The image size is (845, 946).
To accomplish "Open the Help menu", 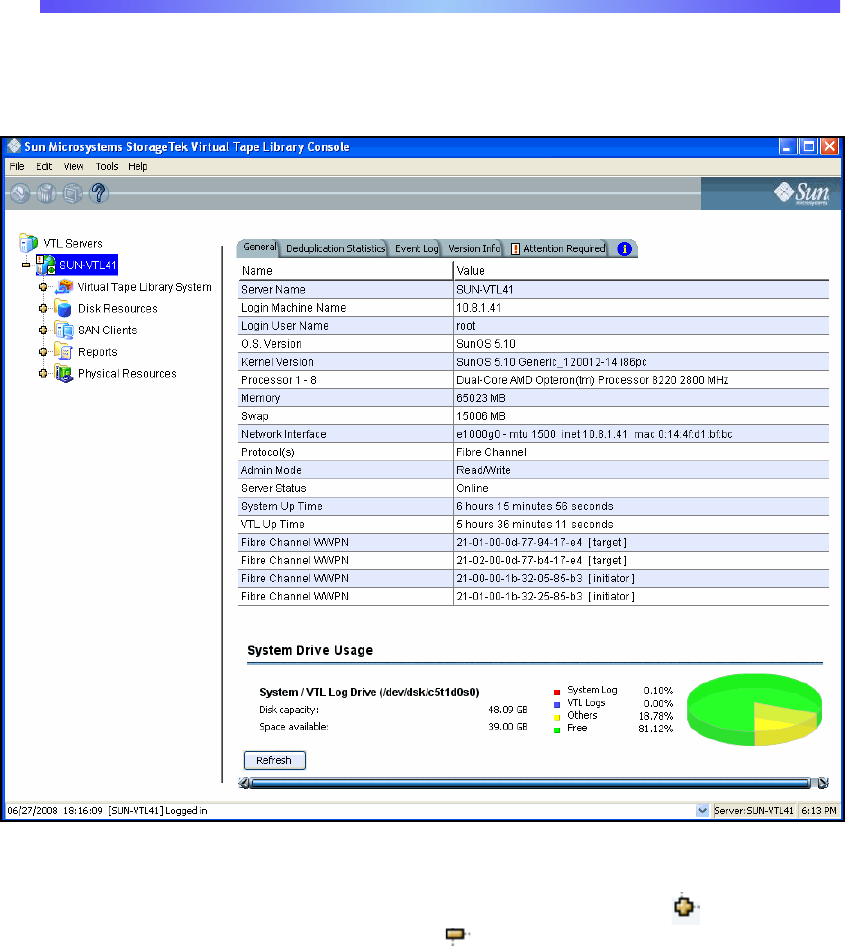I will click(138, 167).
